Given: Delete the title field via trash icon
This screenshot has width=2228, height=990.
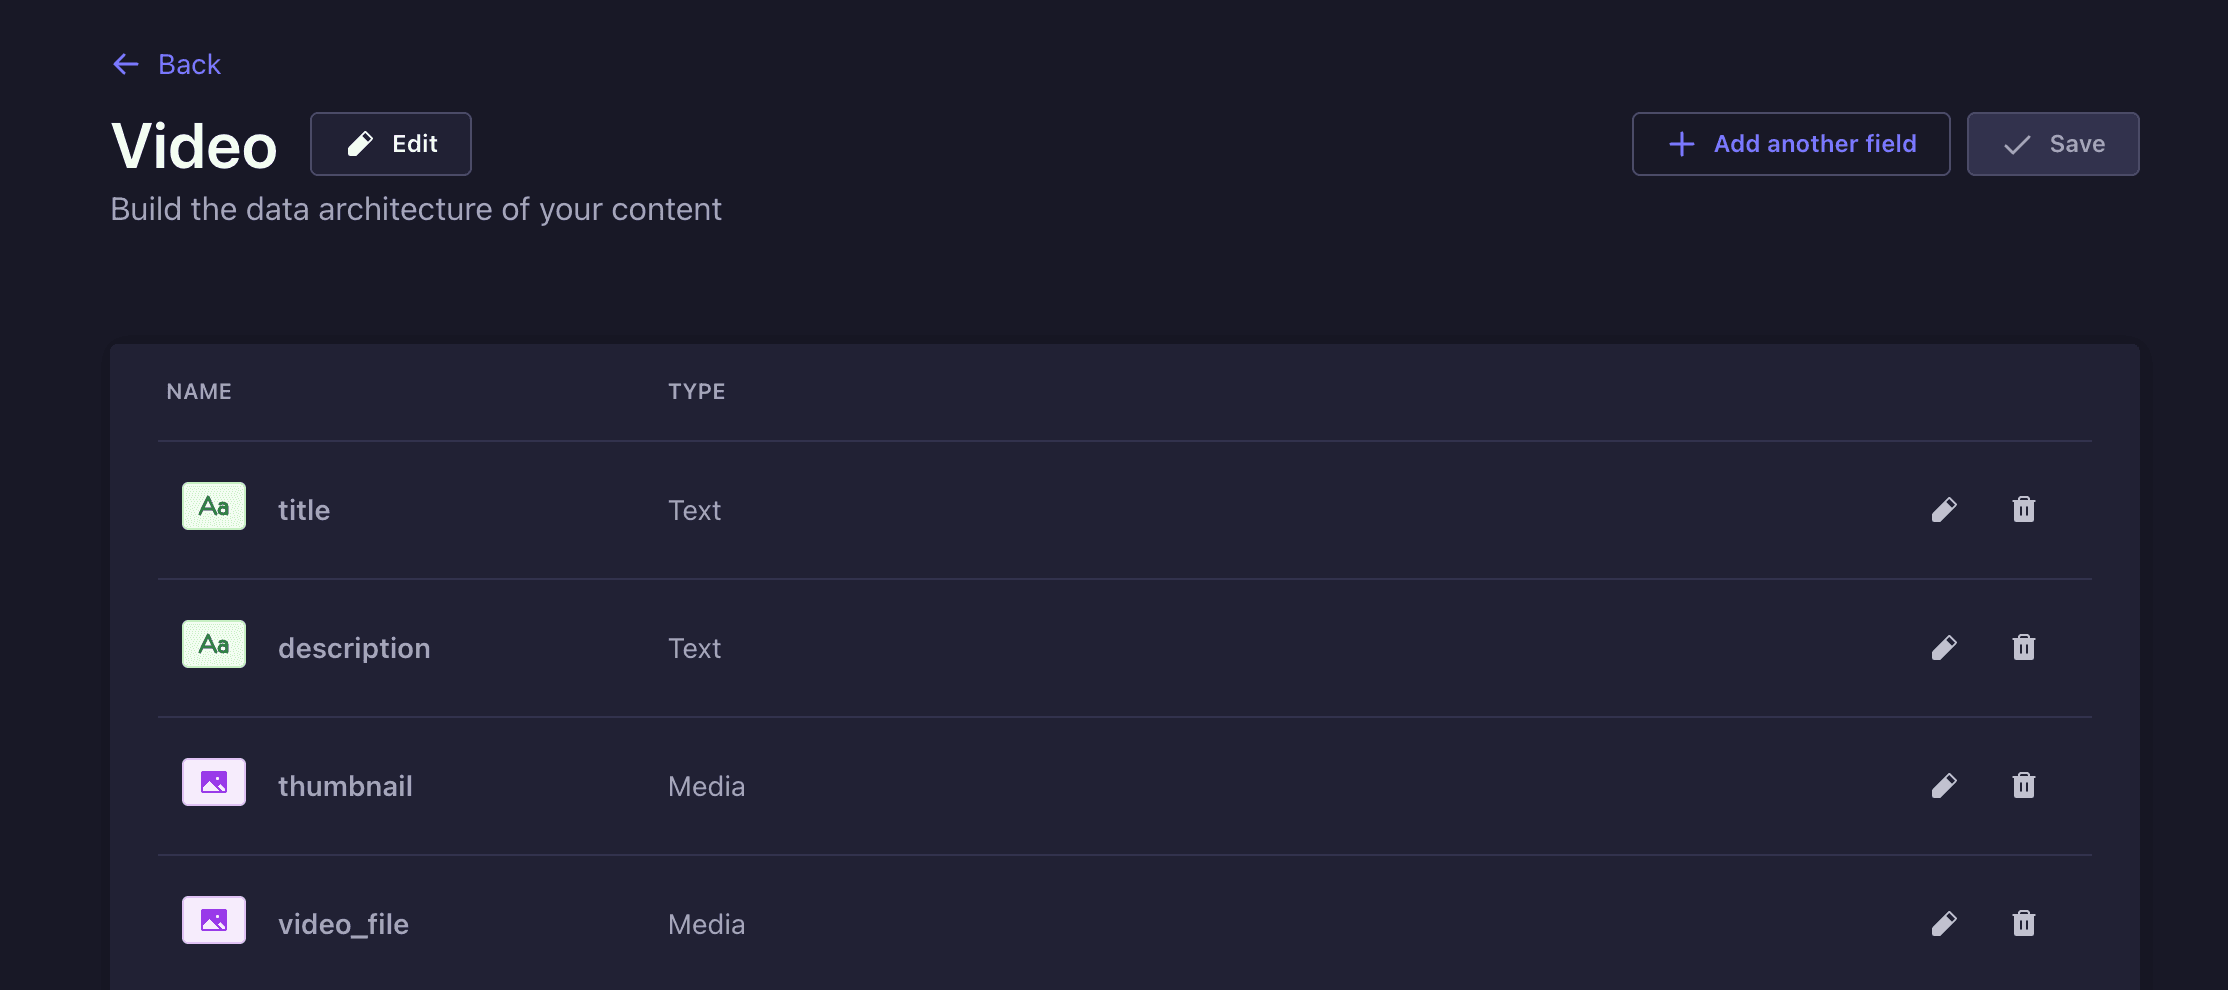Looking at the screenshot, I should click(x=2023, y=510).
